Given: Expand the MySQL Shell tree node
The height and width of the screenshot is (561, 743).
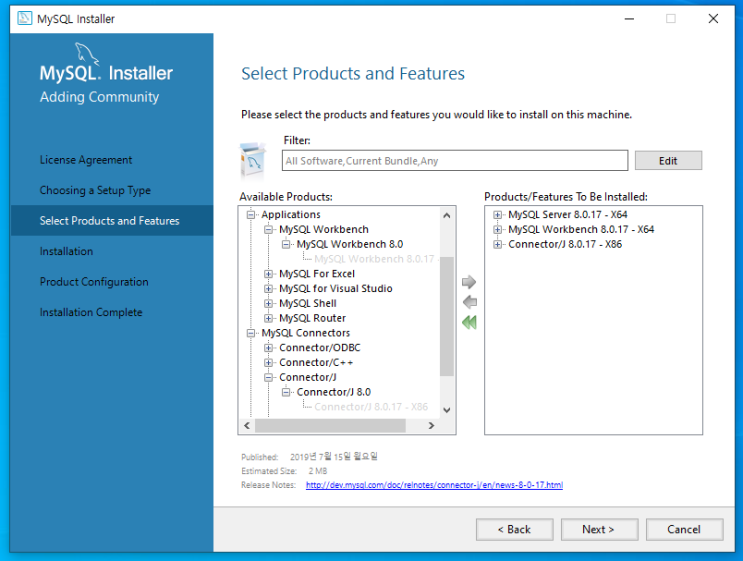Looking at the screenshot, I should coord(269,303).
